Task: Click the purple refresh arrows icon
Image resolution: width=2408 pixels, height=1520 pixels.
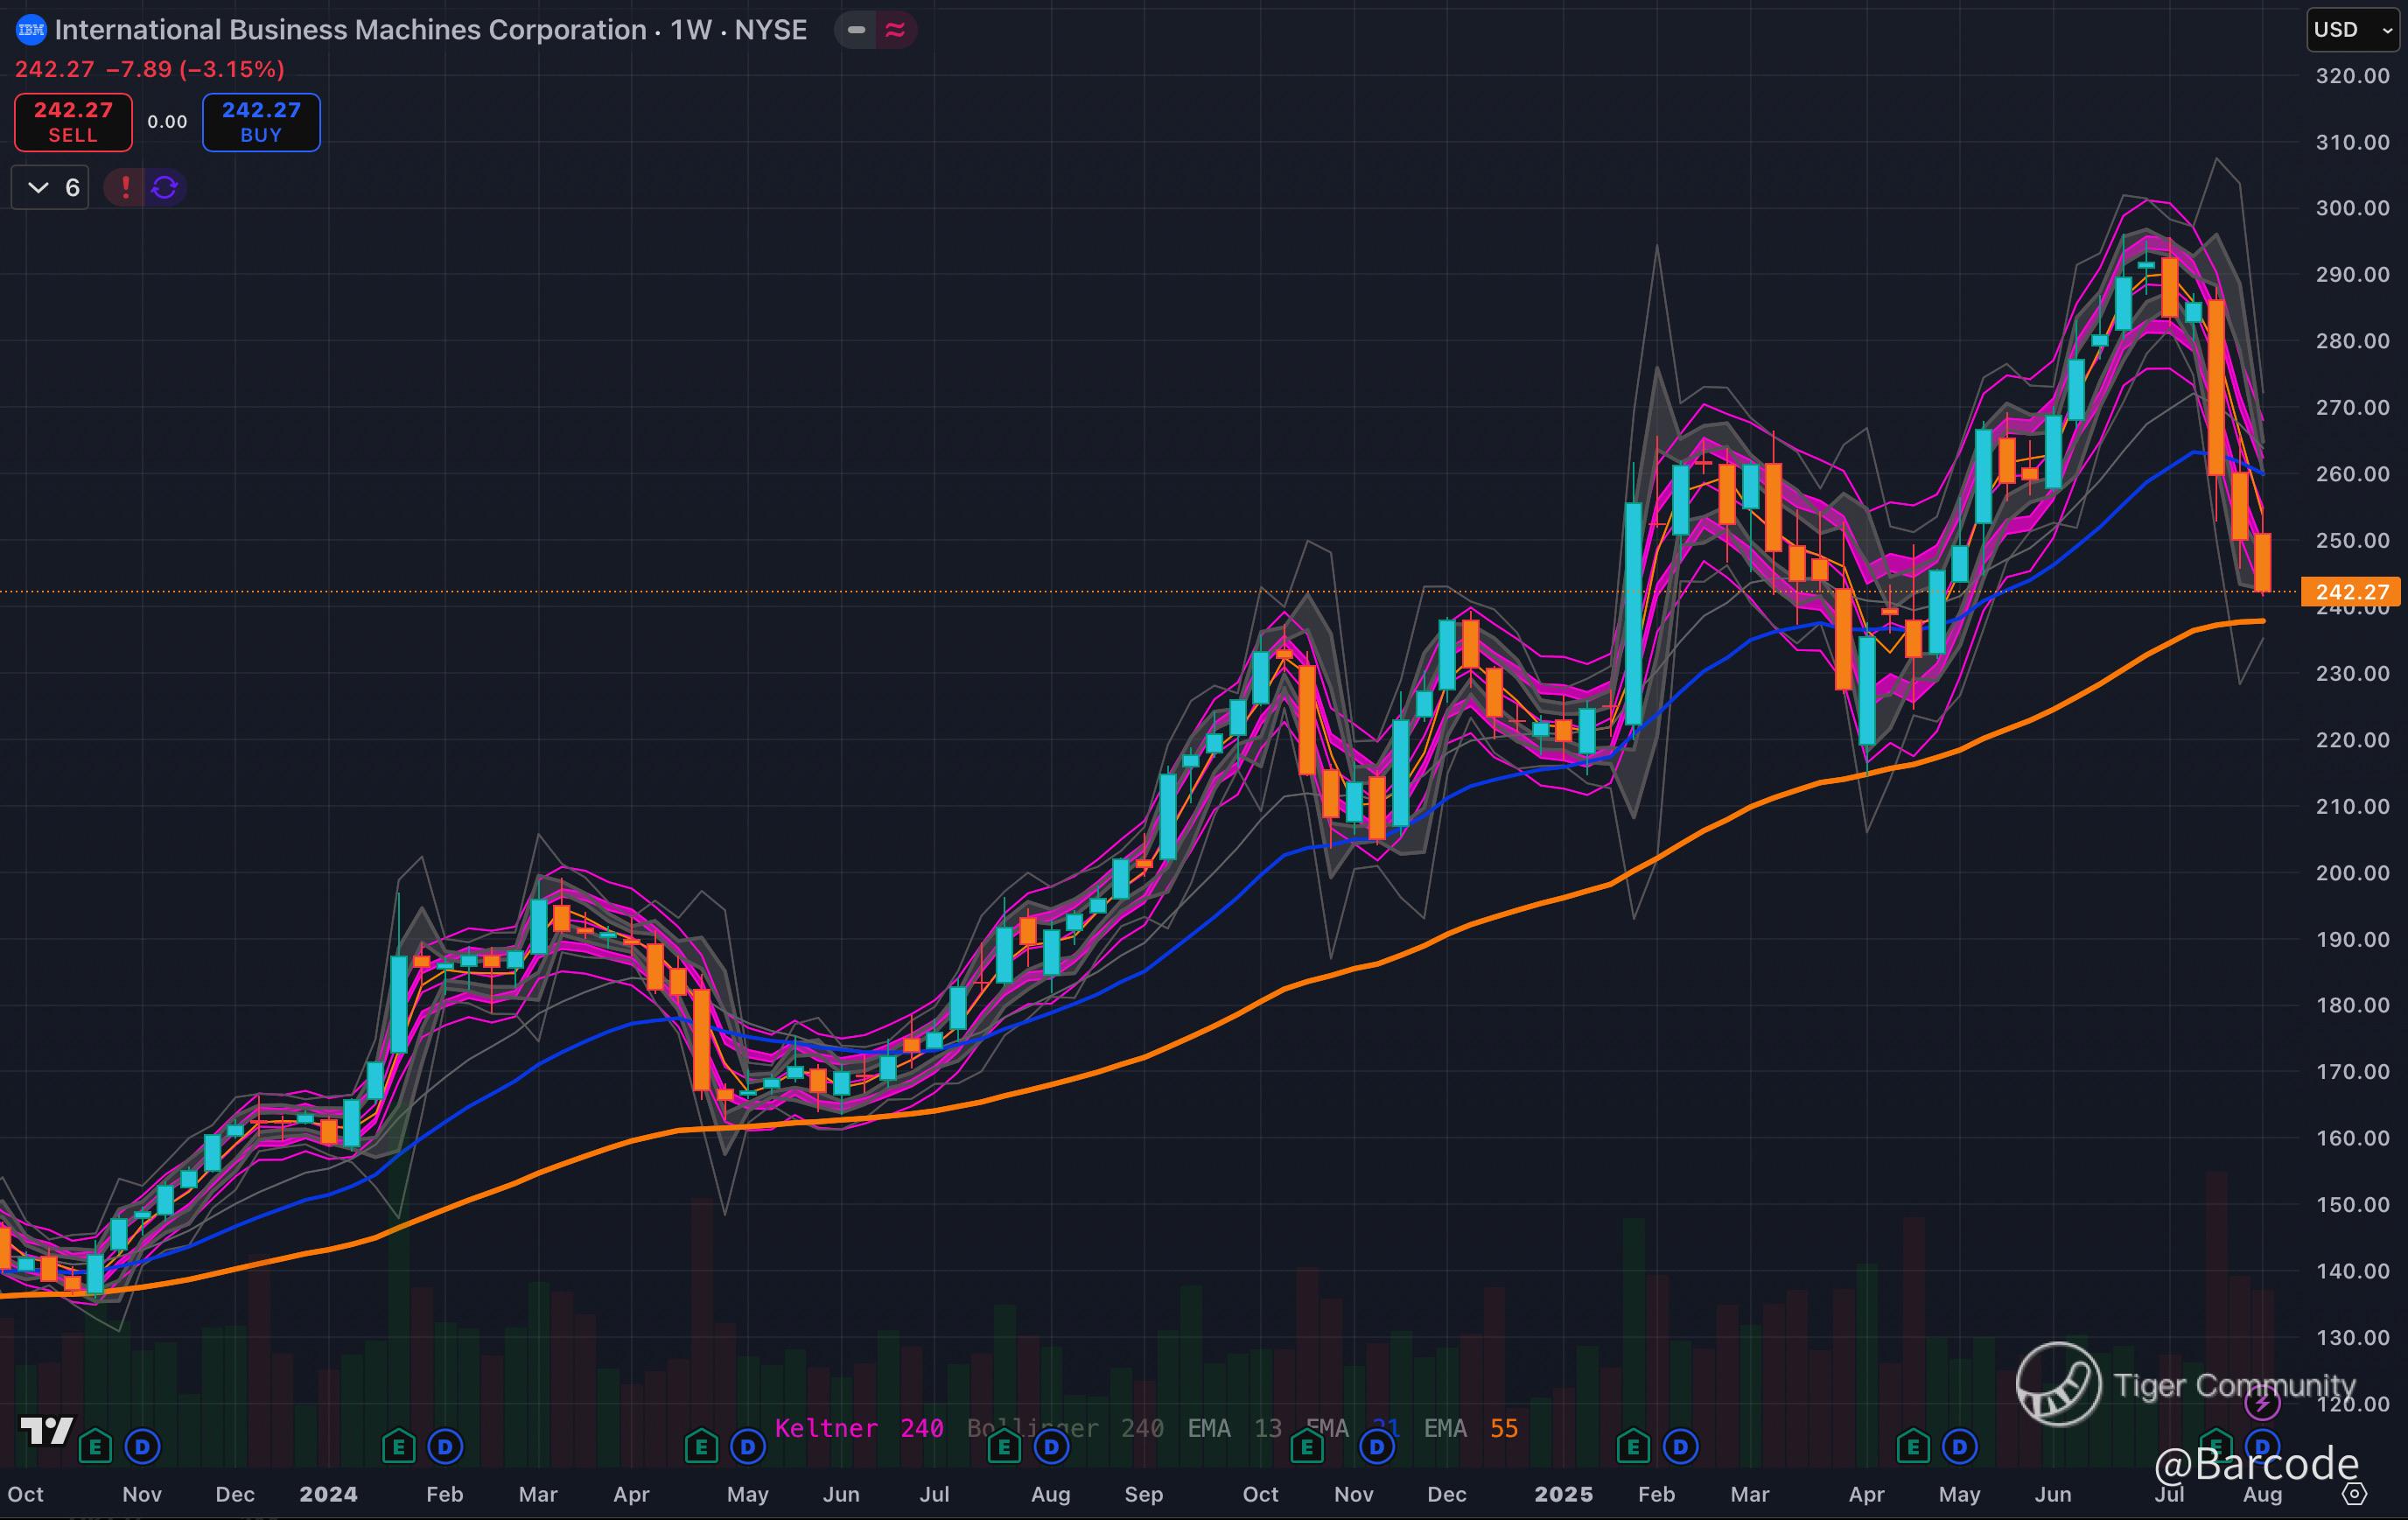Action: [x=165, y=187]
